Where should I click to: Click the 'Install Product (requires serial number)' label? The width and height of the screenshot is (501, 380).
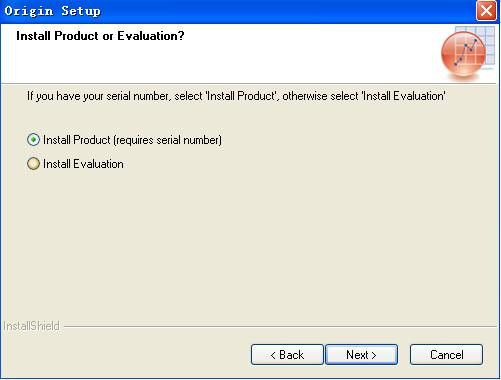[x=132, y=140]
